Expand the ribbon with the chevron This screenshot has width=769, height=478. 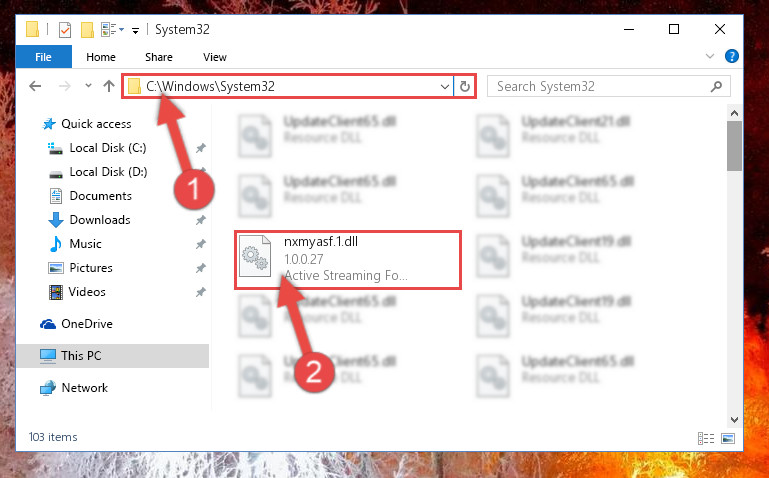coord(709,56)
